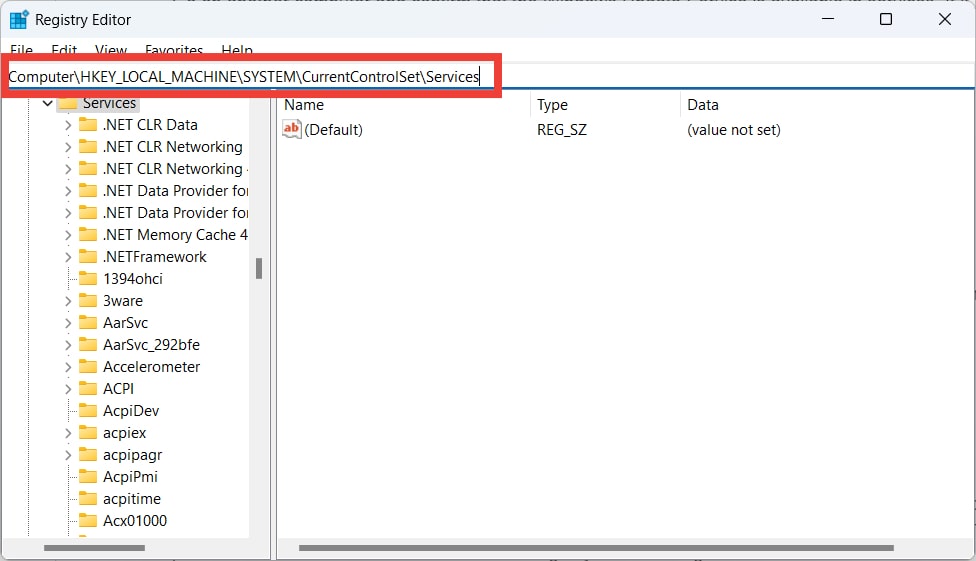Minimize the Registry Editor window
Viewport: 976px width, 561px height.
coord(828,19)
